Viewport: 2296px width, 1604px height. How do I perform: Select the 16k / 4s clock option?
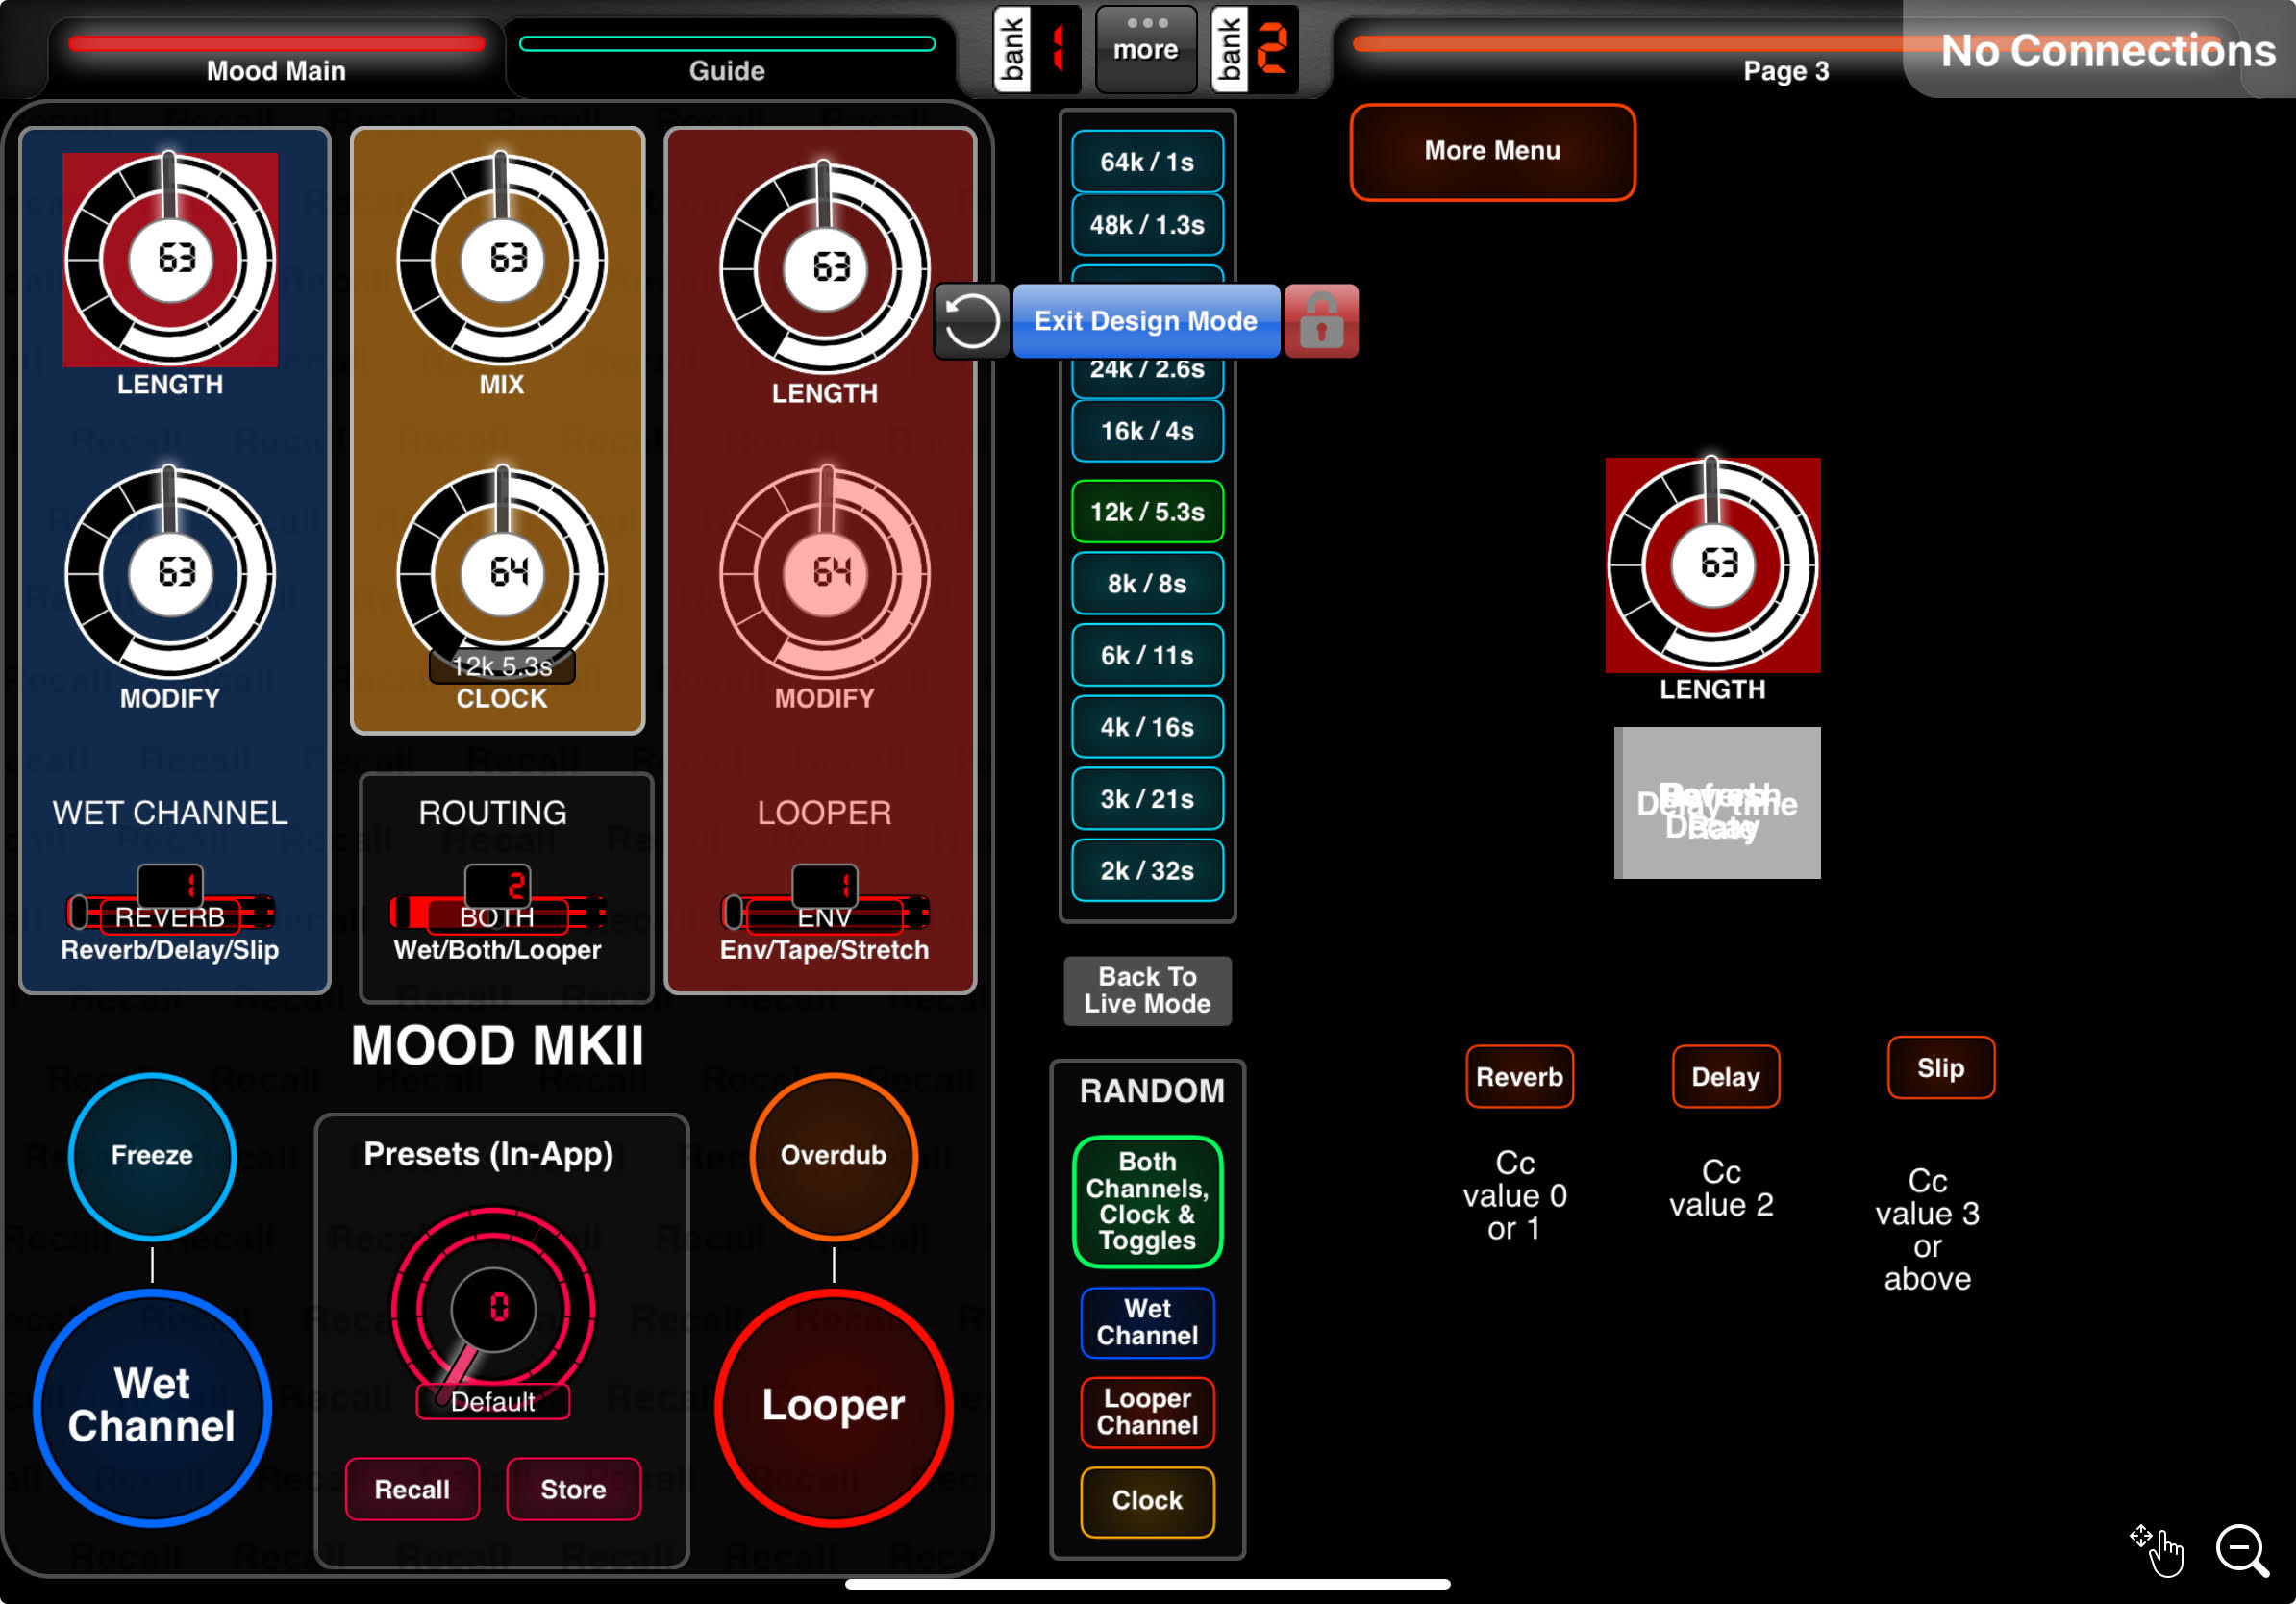(x=1147, y=431)
